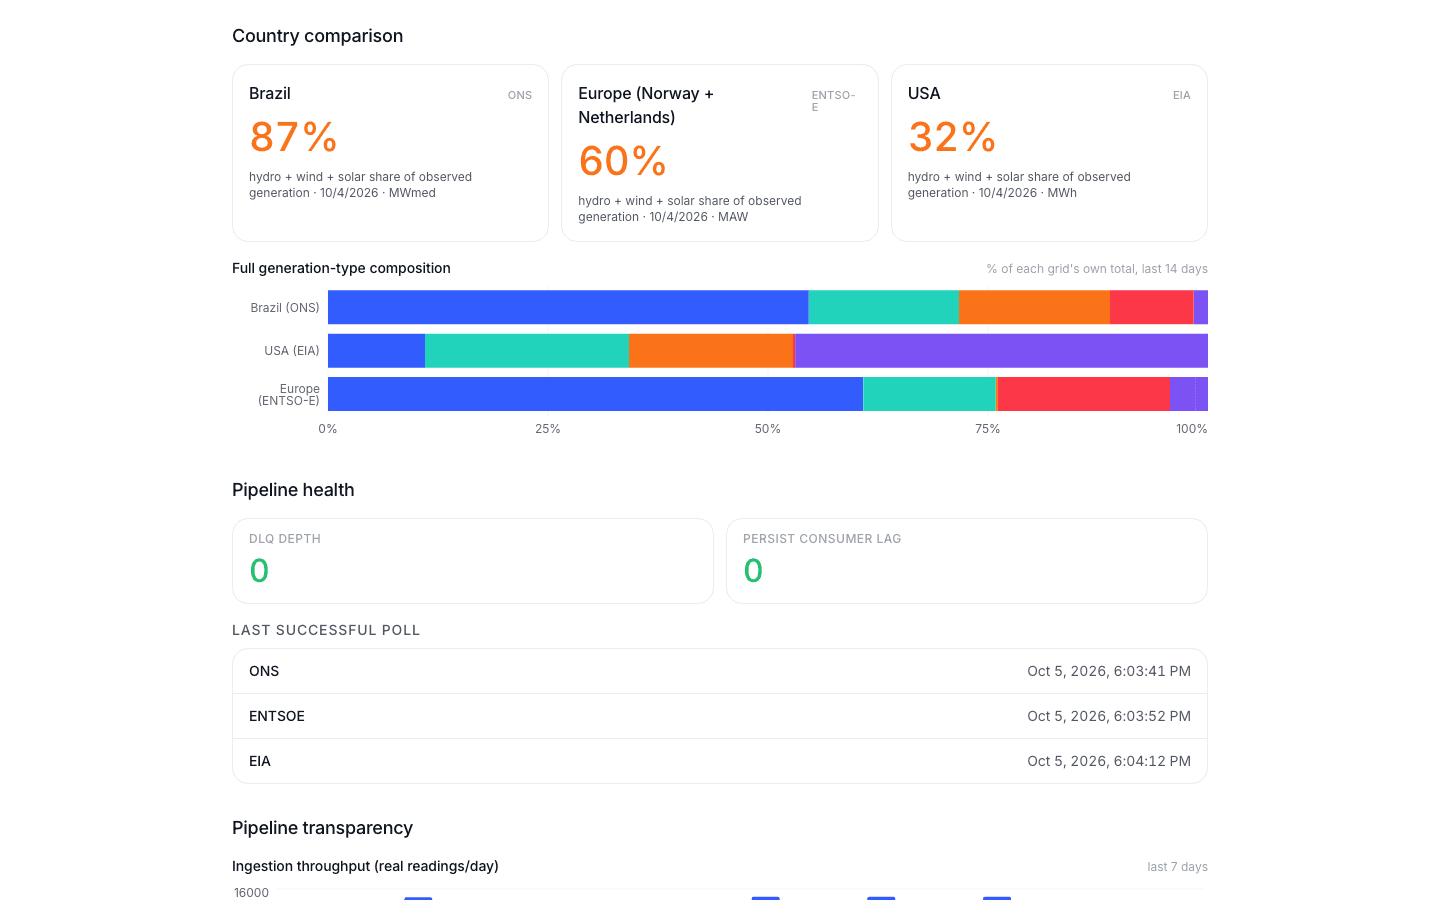This screenshot has width=1440, height=900.
Task: Click the DLQ Depth value 0
Action: [259, 570]
